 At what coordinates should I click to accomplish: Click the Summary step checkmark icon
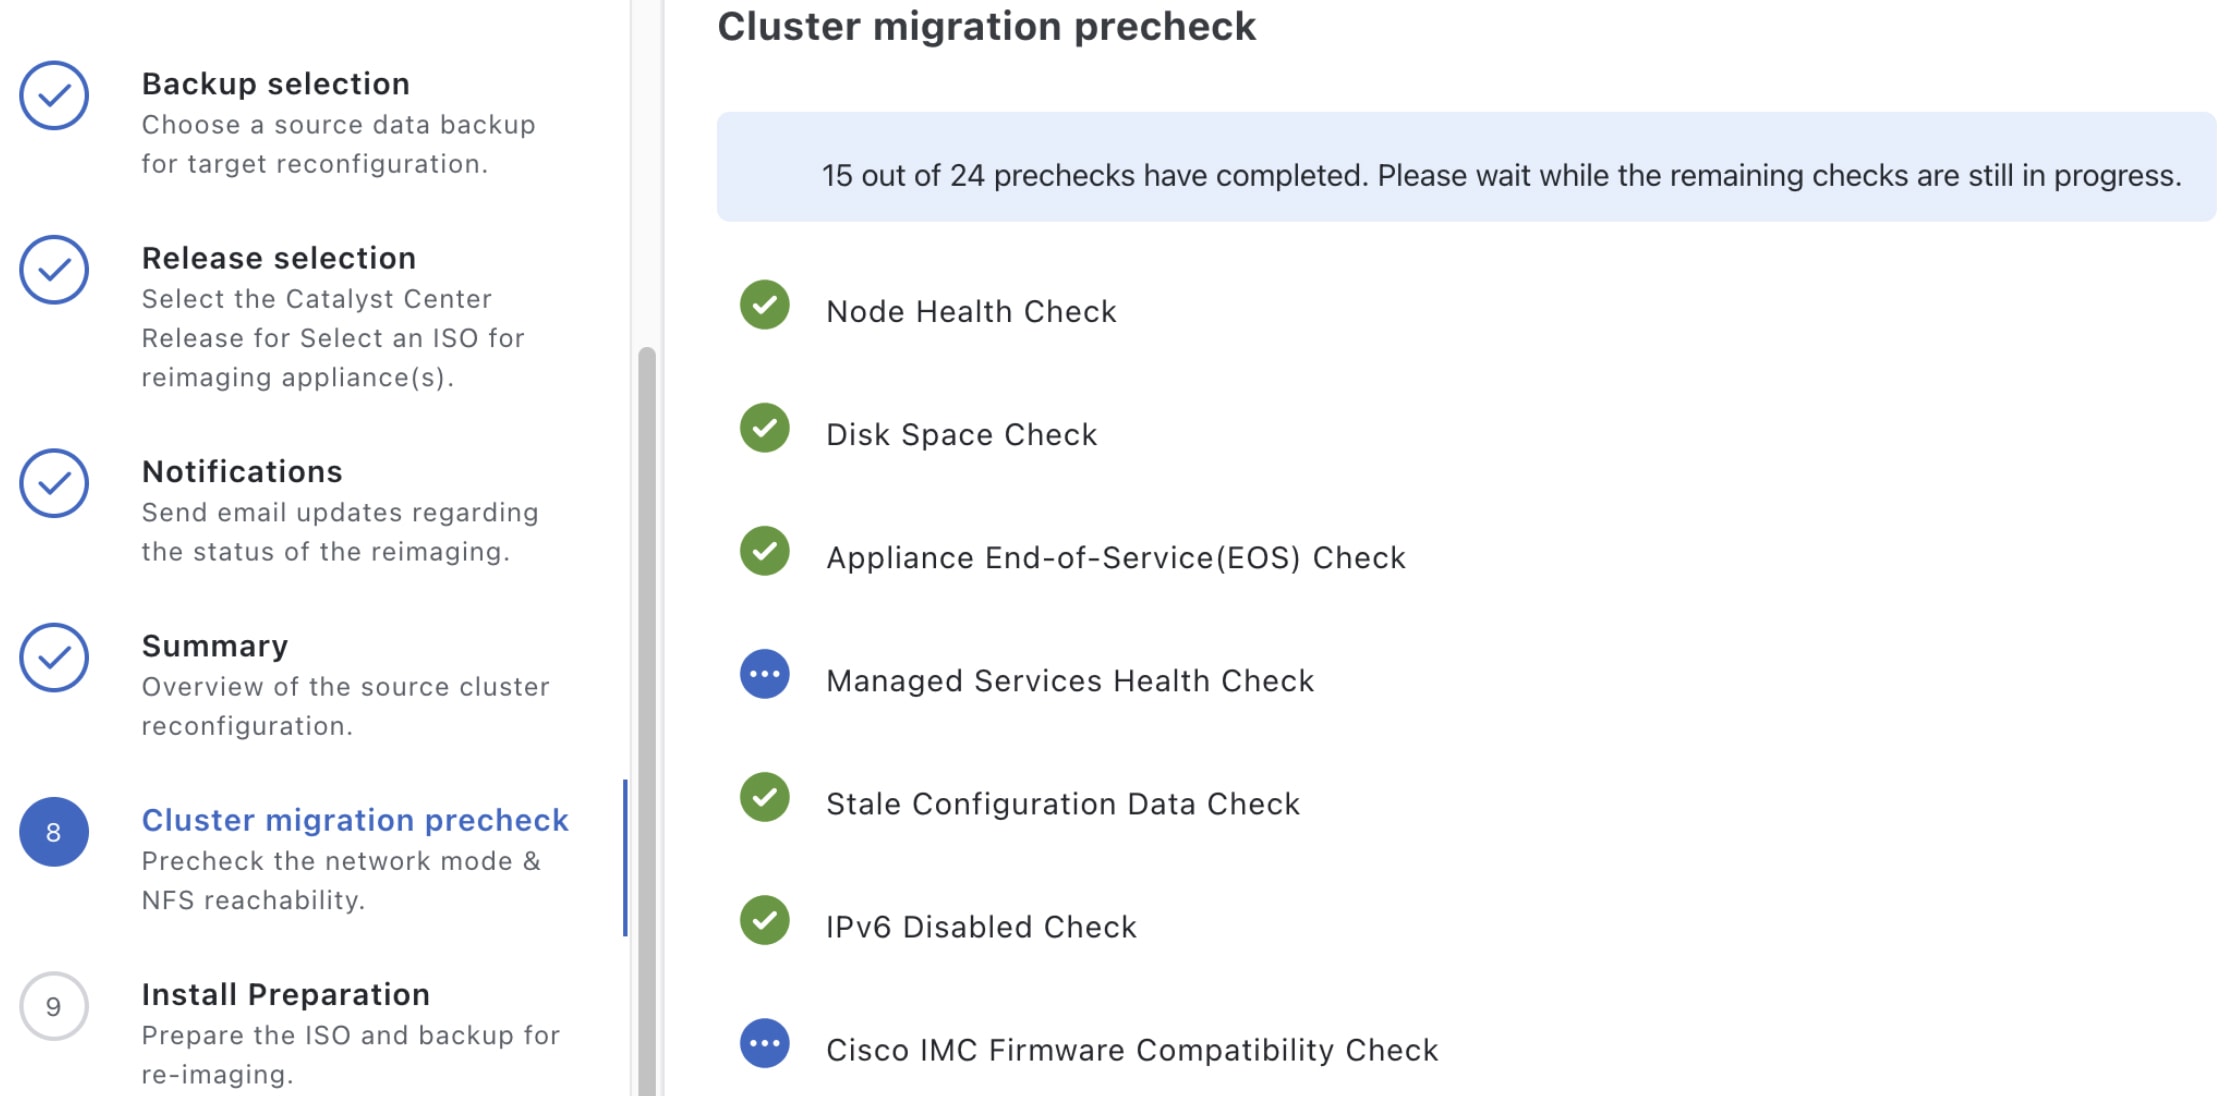click(54, 658)
